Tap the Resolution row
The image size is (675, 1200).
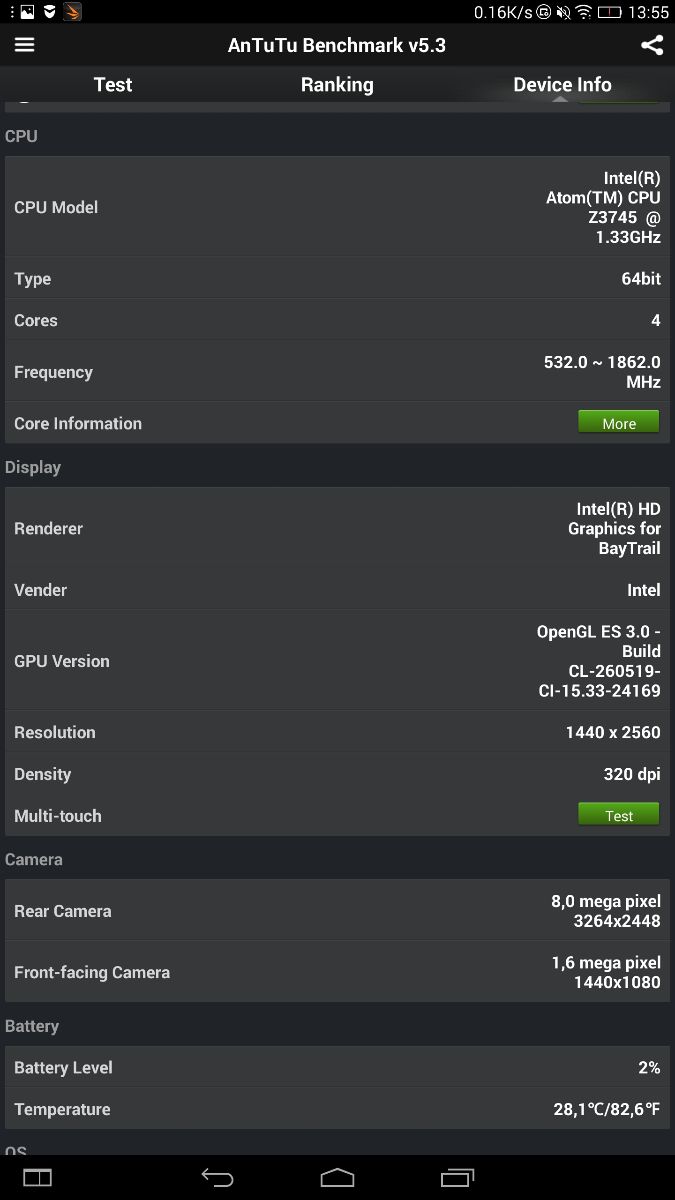[337, 732]
